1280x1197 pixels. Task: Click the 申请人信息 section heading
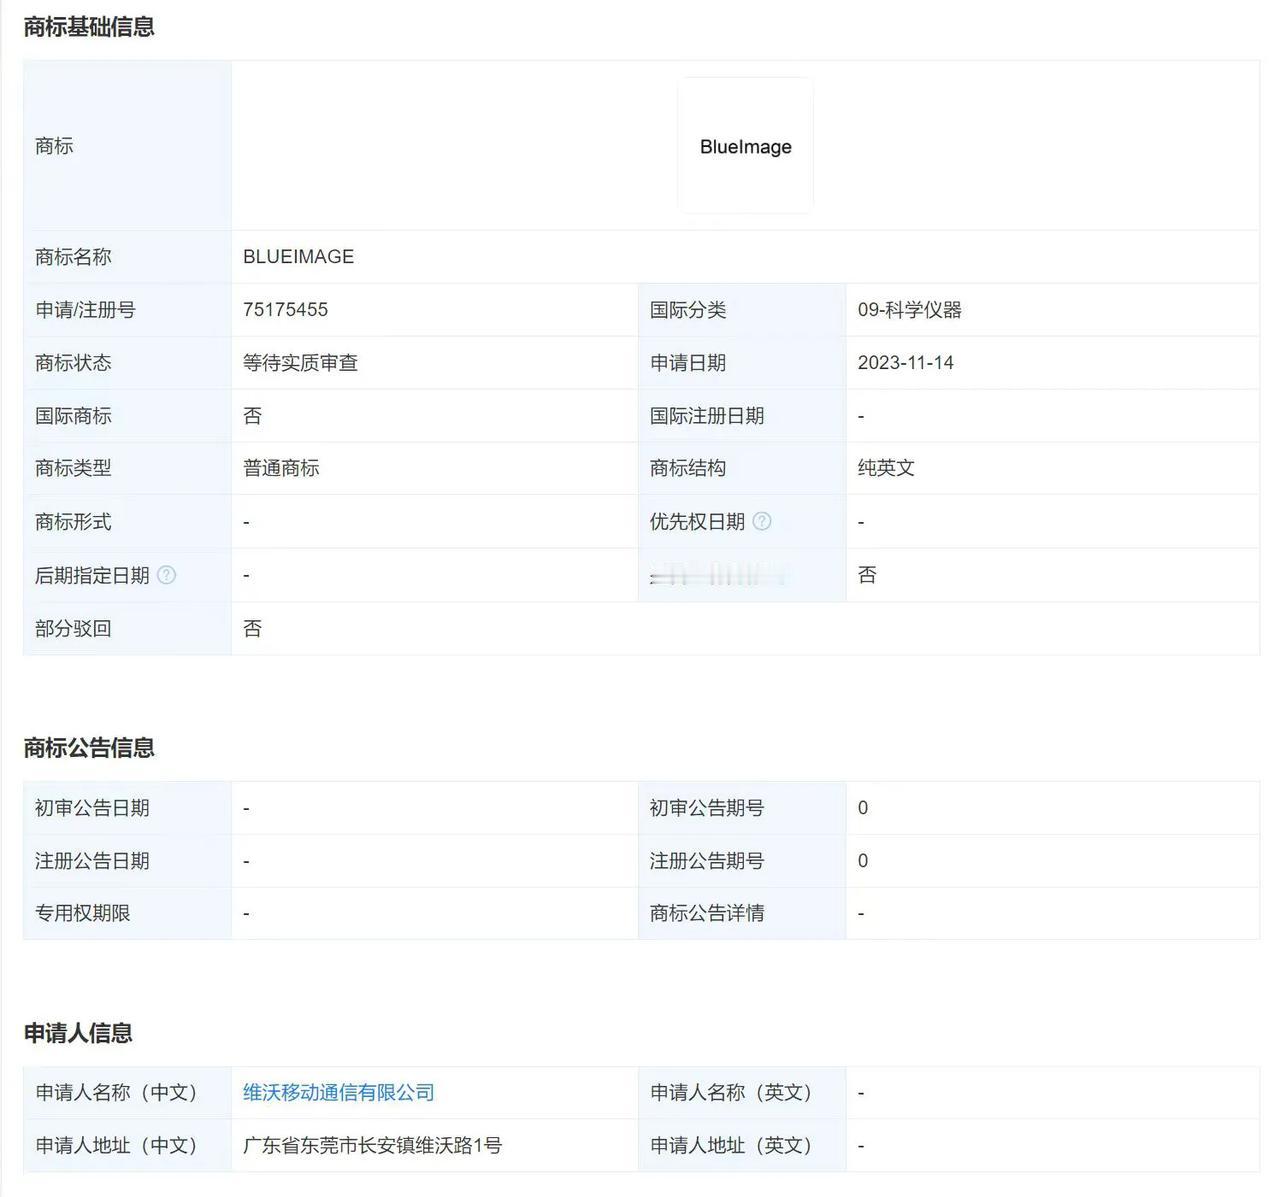coord(78,1033)
